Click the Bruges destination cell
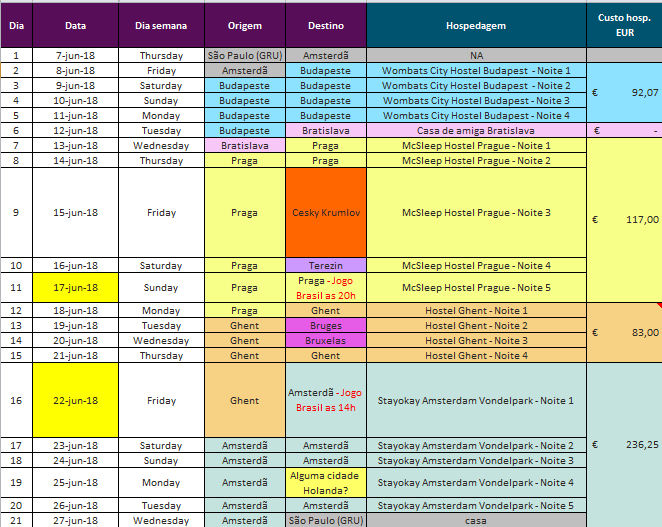Screen dimensions: 662x527 pyautogui.click(x=325, y=326)
